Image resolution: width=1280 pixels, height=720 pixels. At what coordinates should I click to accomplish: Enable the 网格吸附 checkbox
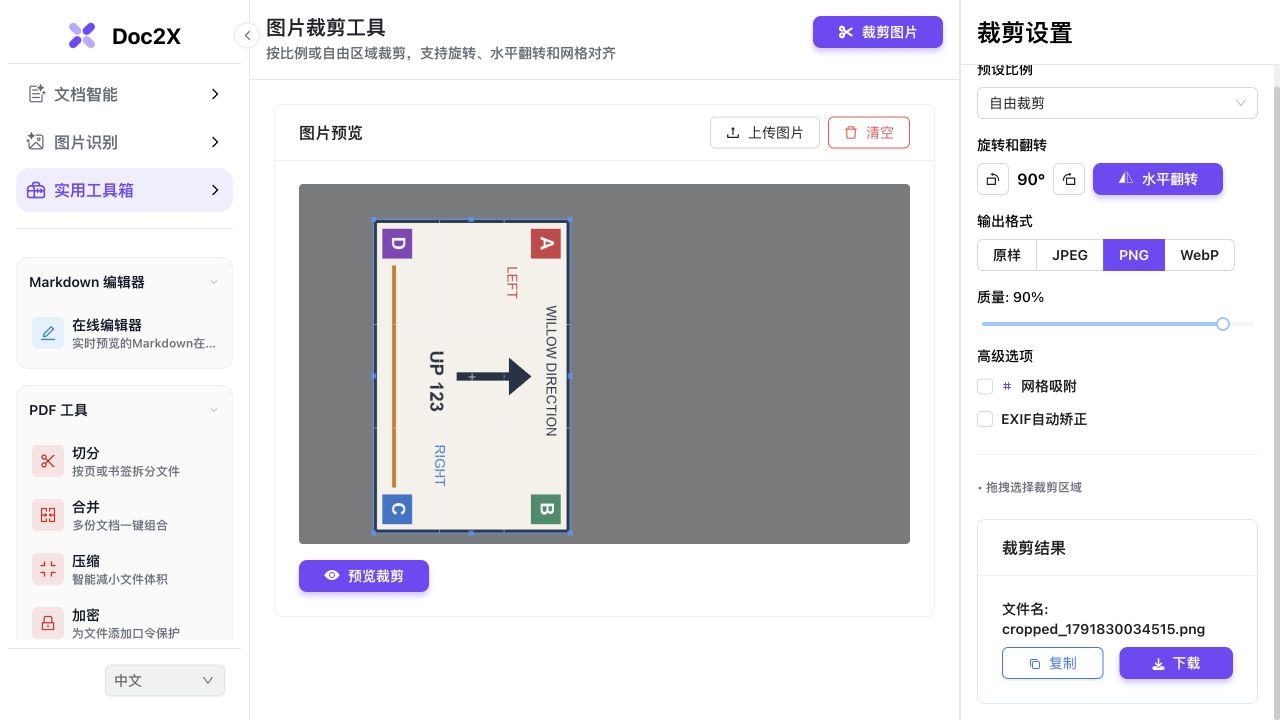click(985, 386)
